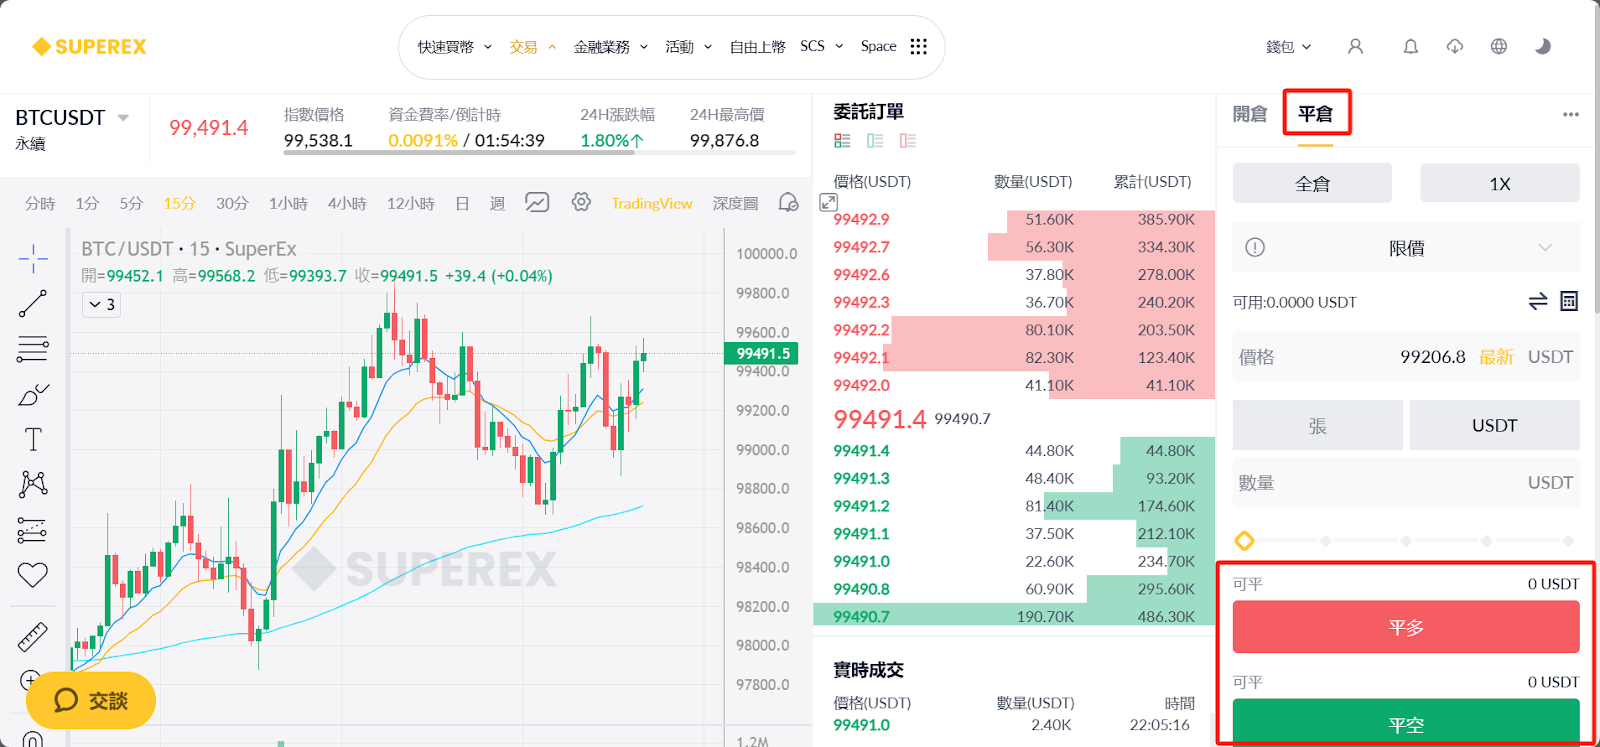Expand the 錢包 wallet menu
Image resolution: width=1600 pixels, height=747 pixels.
1288,47
